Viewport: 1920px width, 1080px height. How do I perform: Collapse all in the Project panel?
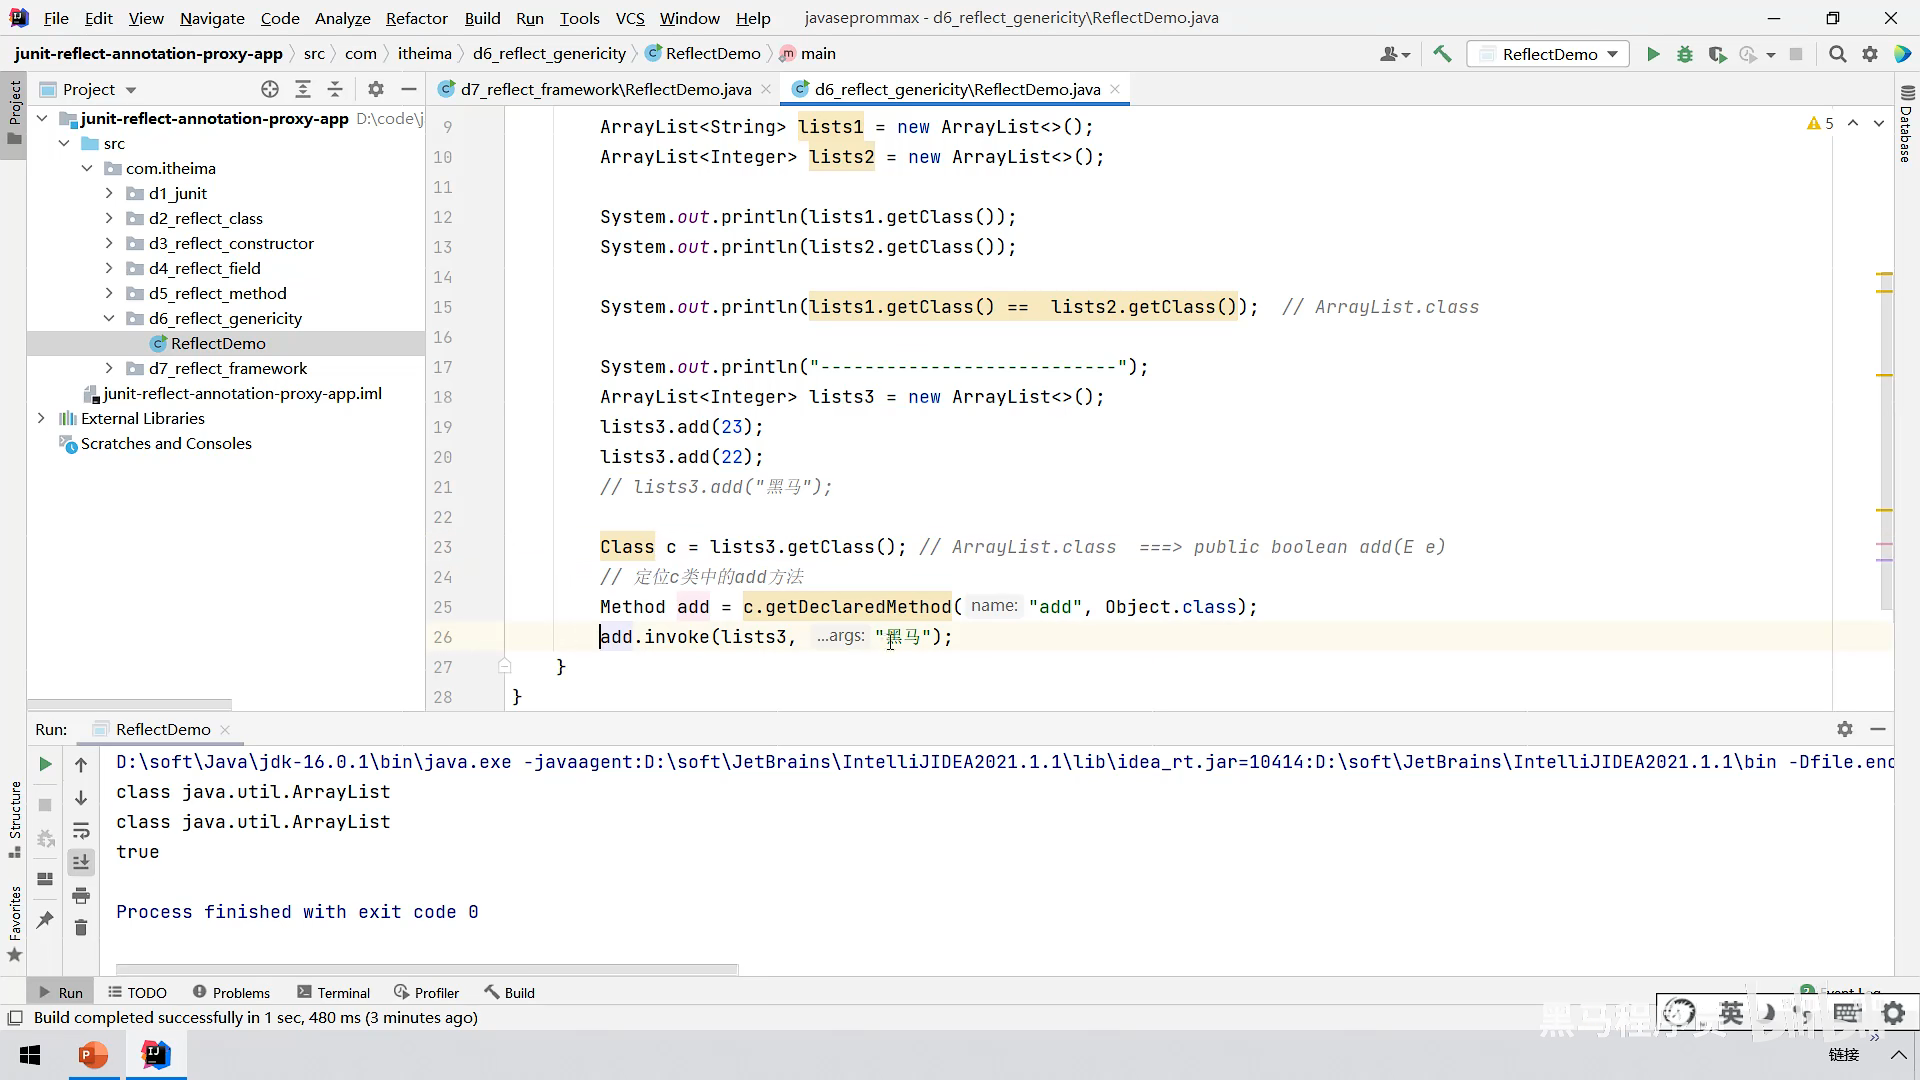pos(335,89)
